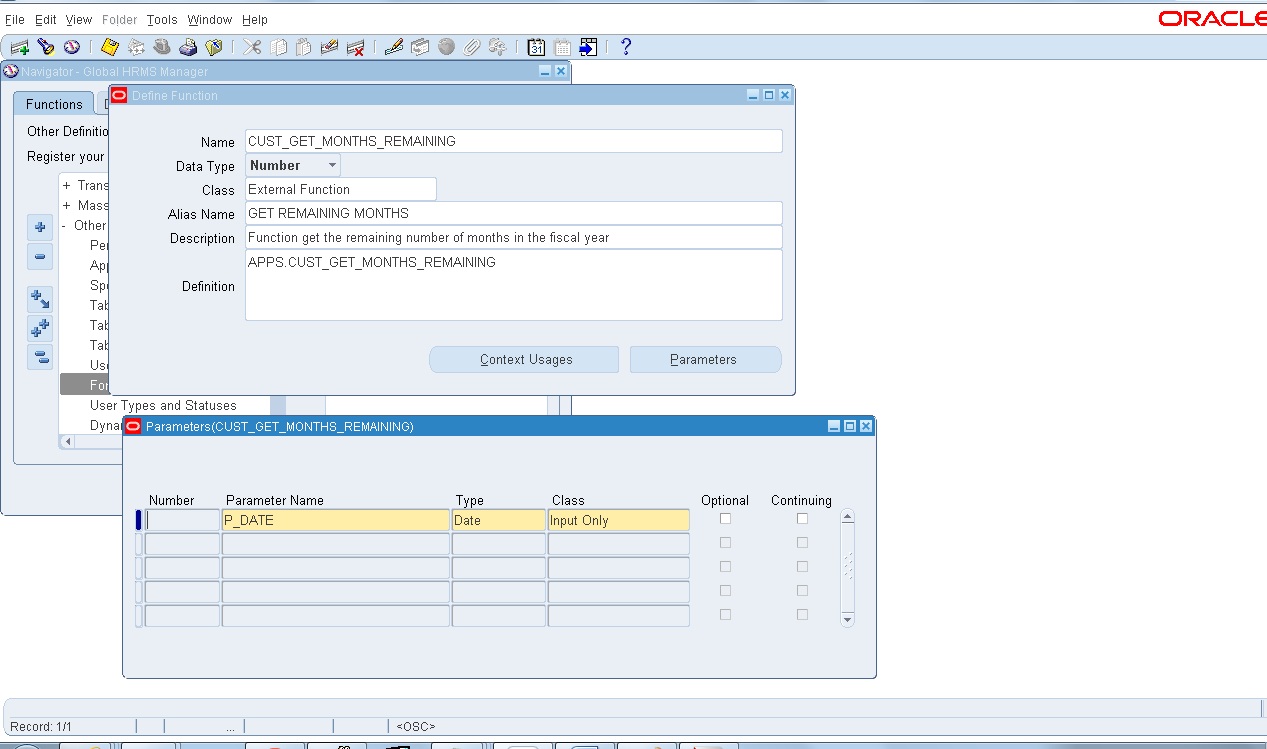Collapse the Other tree node minus sign
Image resolution: width=1267 pixels, height=749 pixels.
coord(65,226)
